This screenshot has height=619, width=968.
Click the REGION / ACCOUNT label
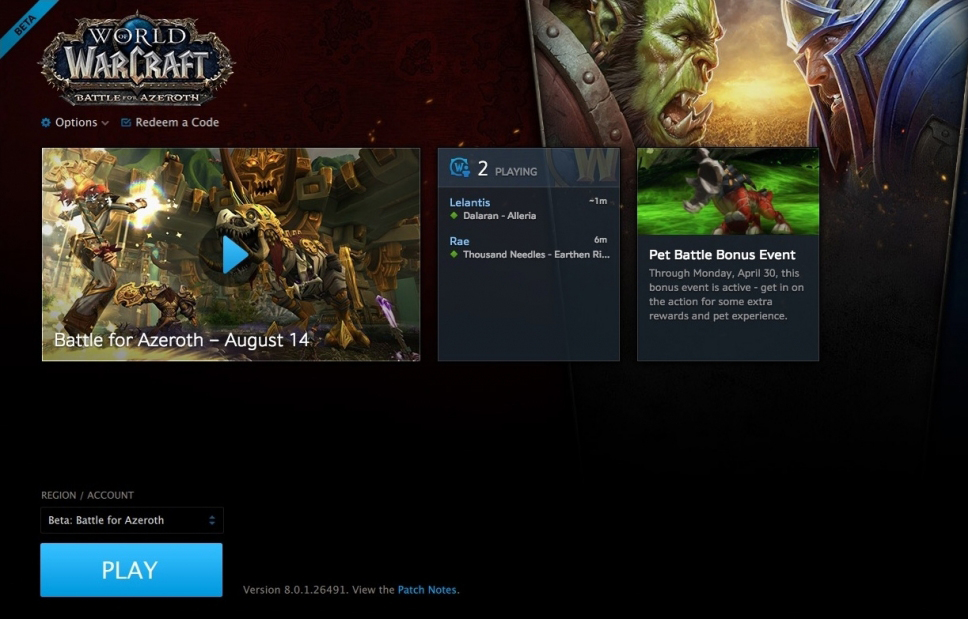coord(87,495)
